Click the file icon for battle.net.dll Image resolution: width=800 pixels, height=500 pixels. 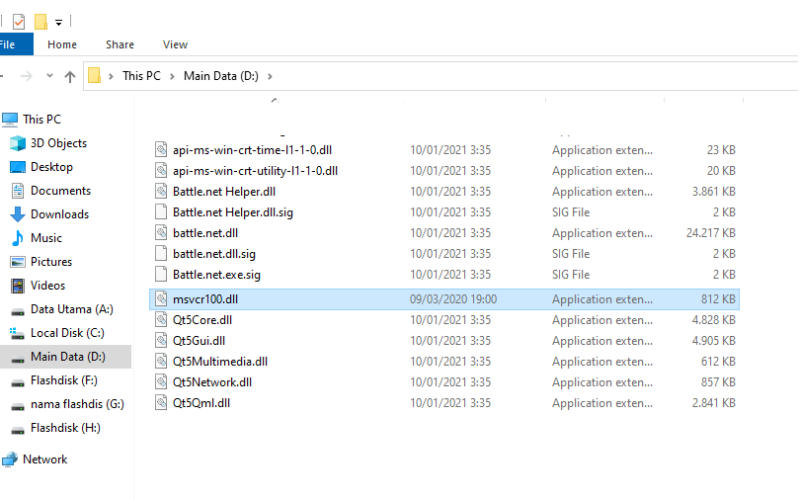161,233
